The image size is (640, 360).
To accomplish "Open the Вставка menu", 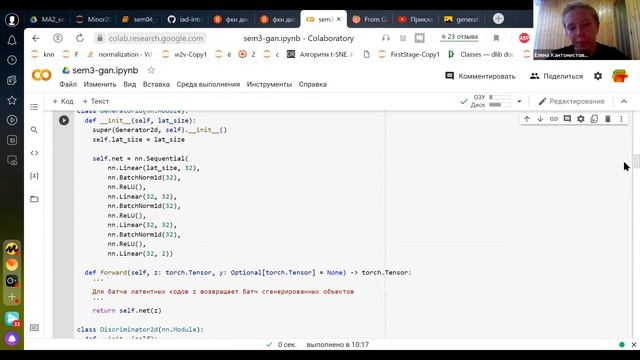I will coord(156,84).
